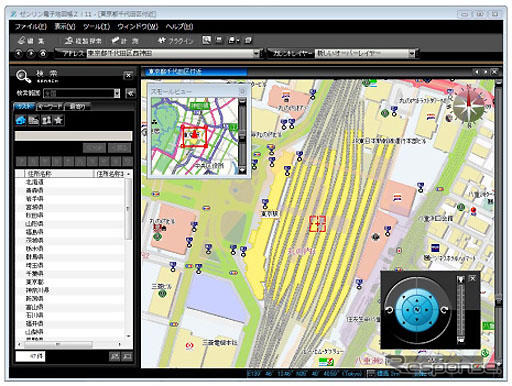Open the ファイル menu
The image size is (512, 386).
click(x=31, y=27)
